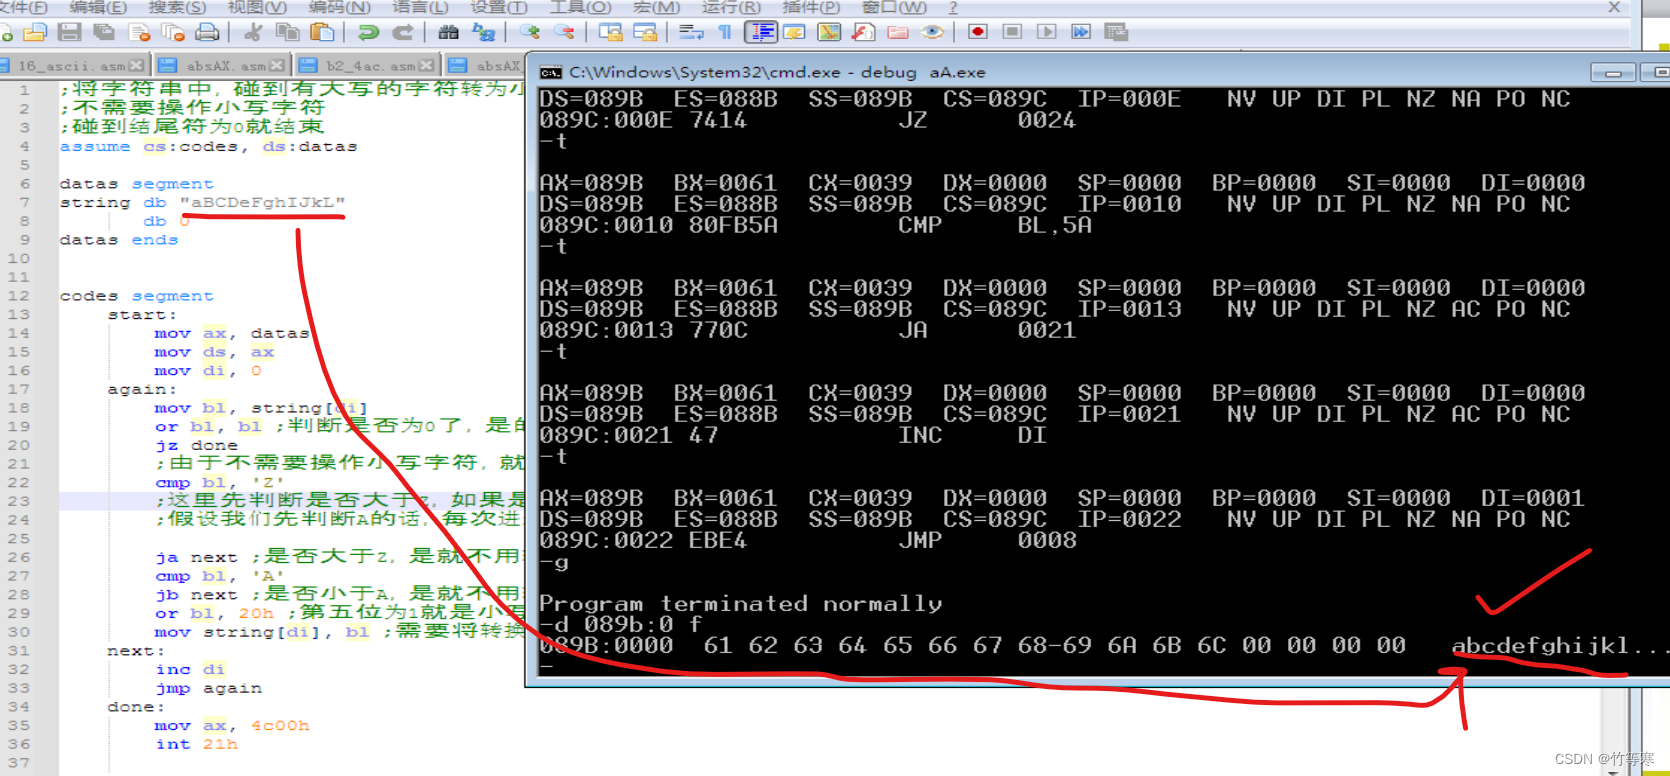Click the green Undo arrow icon
The width and height of the screenshot is (1670, 776).
[x=369, y=33]
